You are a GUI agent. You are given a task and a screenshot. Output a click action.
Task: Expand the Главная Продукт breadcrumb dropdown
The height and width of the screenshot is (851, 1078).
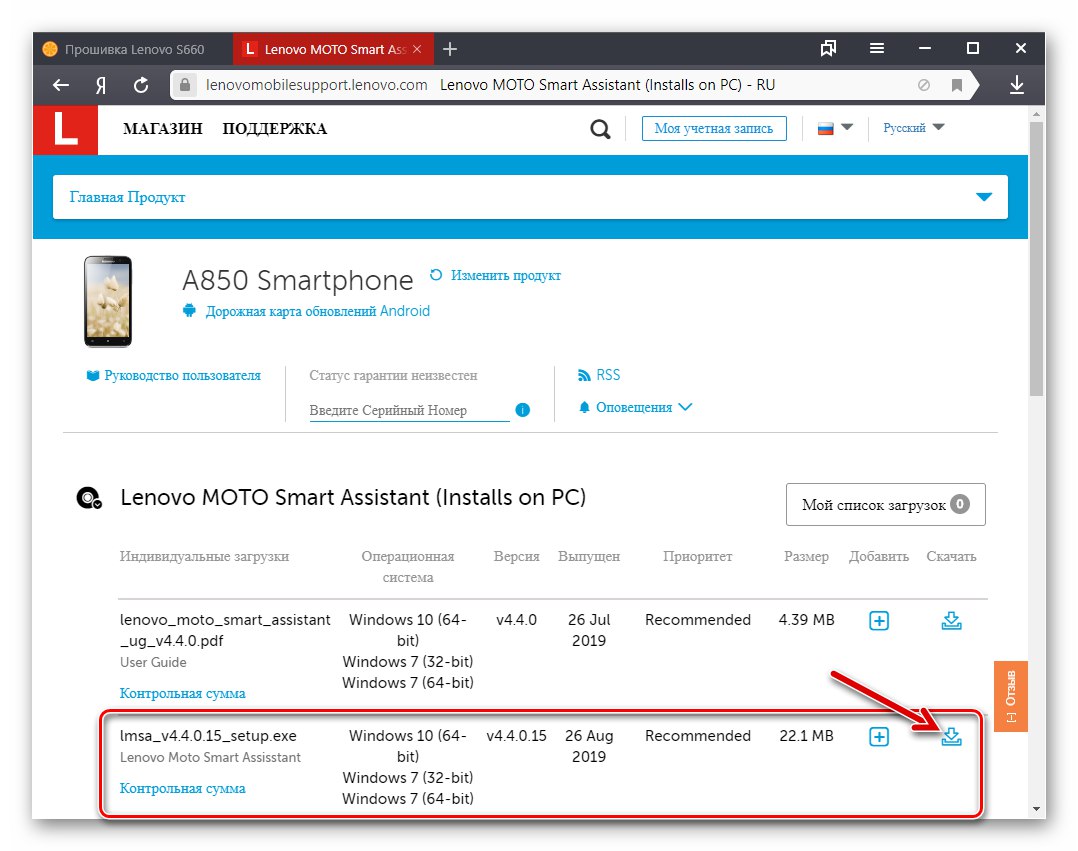tap(984, 197)
